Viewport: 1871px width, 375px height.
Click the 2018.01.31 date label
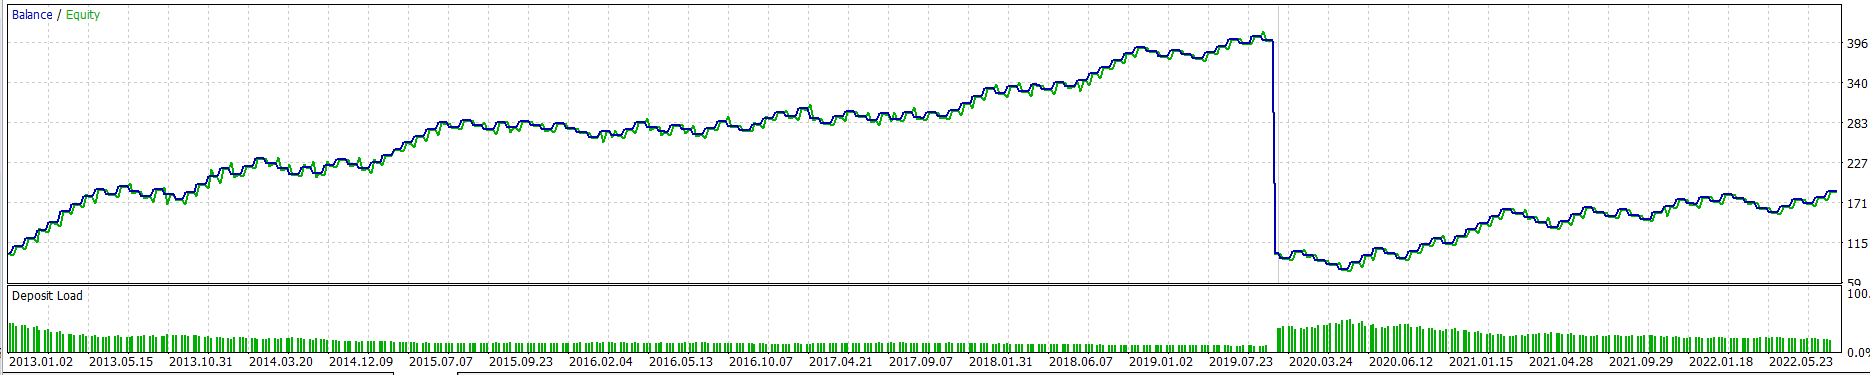(1001, 362)
